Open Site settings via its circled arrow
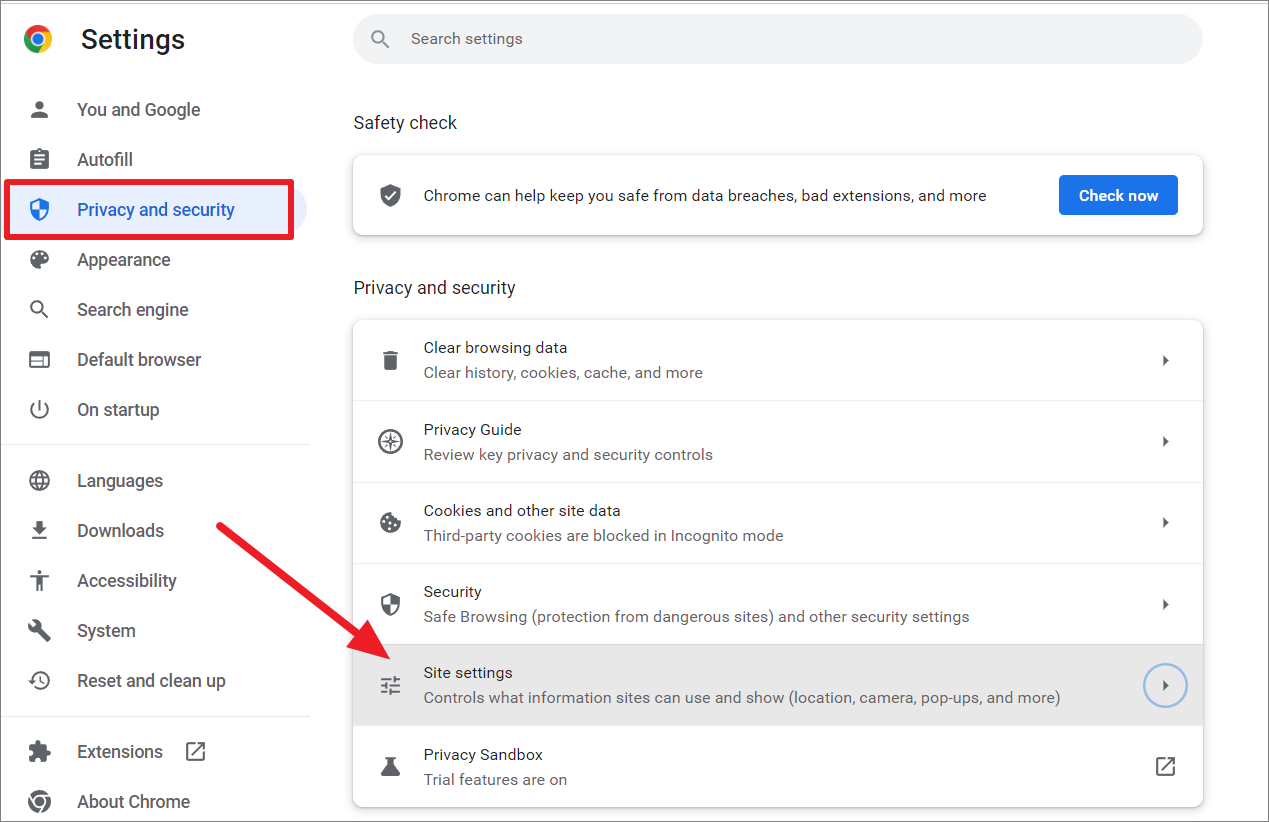 (x=1165, y=686)
